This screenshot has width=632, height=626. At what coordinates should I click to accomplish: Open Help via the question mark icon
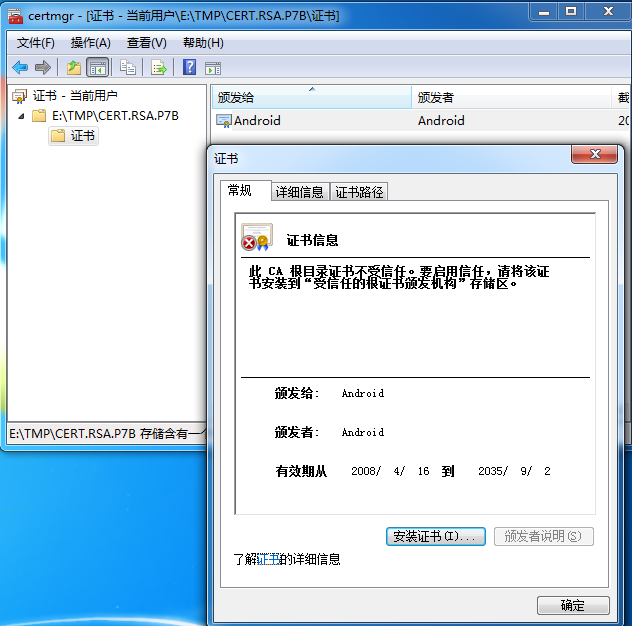click(189, 67)
